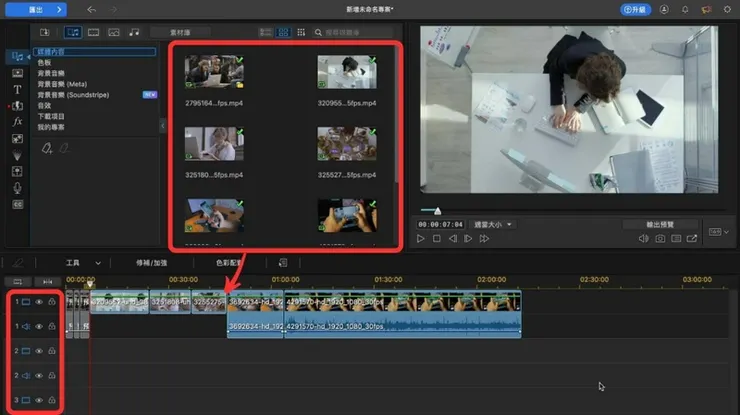Show only audio media filter
Screen dimensions: 740x415
134,32
